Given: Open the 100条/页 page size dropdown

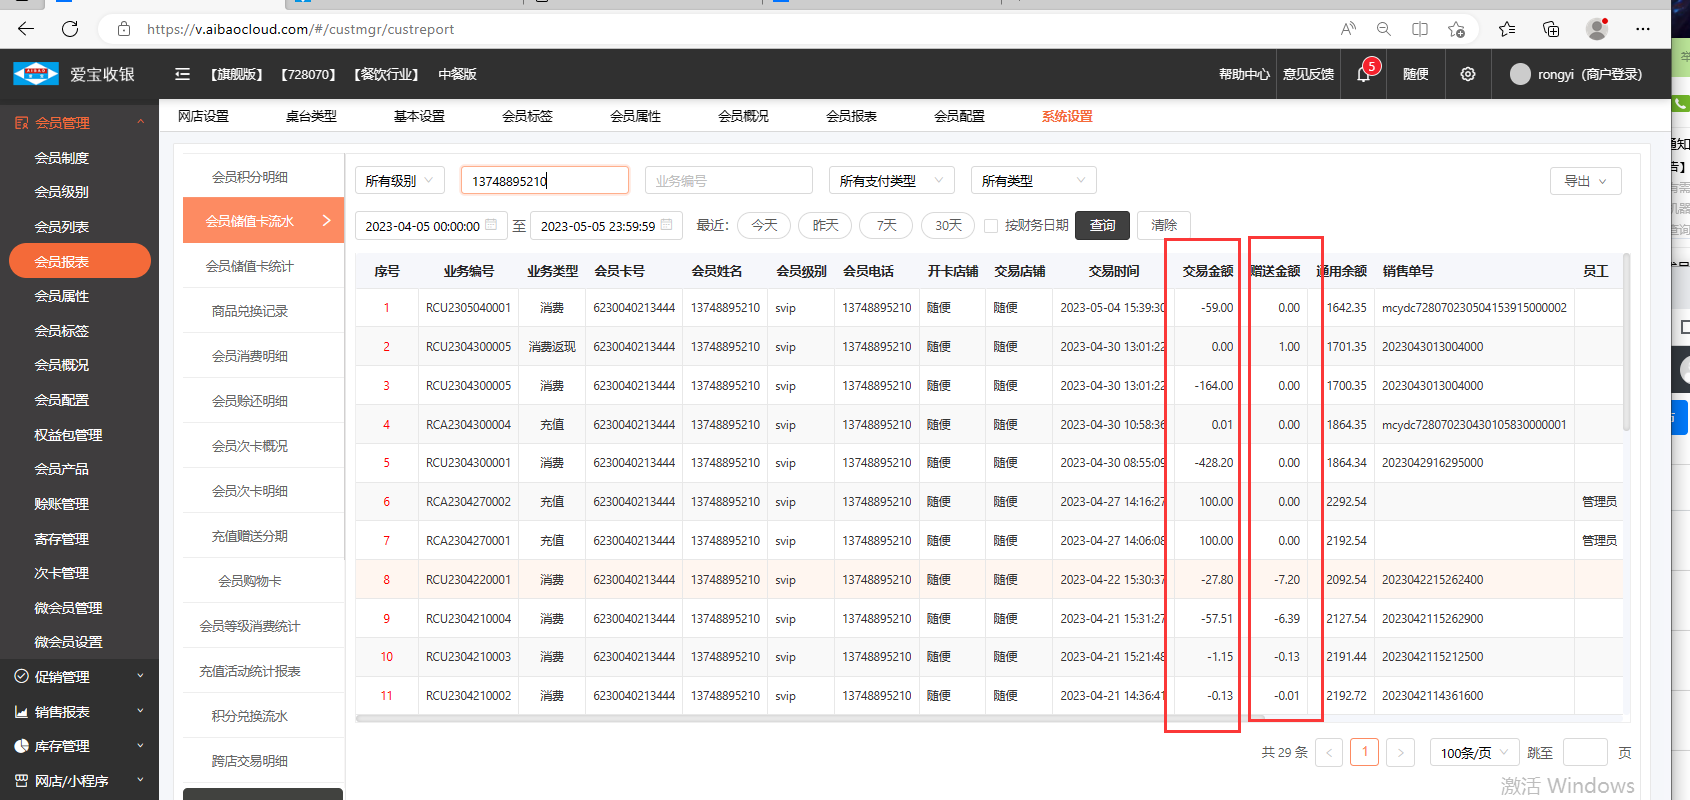Looking at the screenshot, I should coord(1474,753).
